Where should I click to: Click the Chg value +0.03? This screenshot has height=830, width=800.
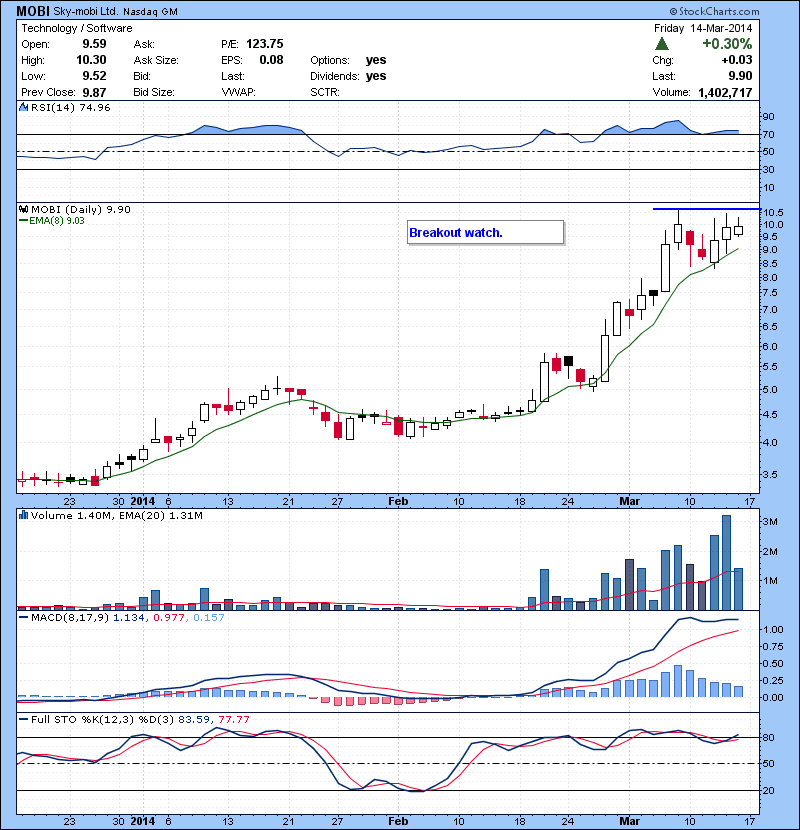click(737, 60)
